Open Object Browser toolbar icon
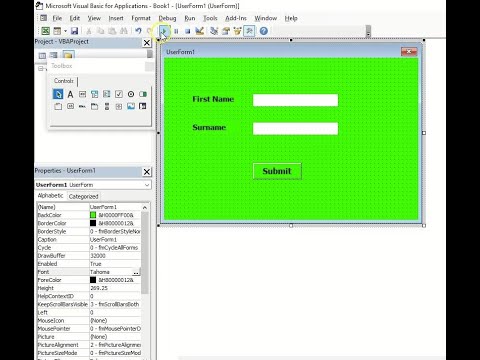Screen dimensions: 480x360 point(237,31)
